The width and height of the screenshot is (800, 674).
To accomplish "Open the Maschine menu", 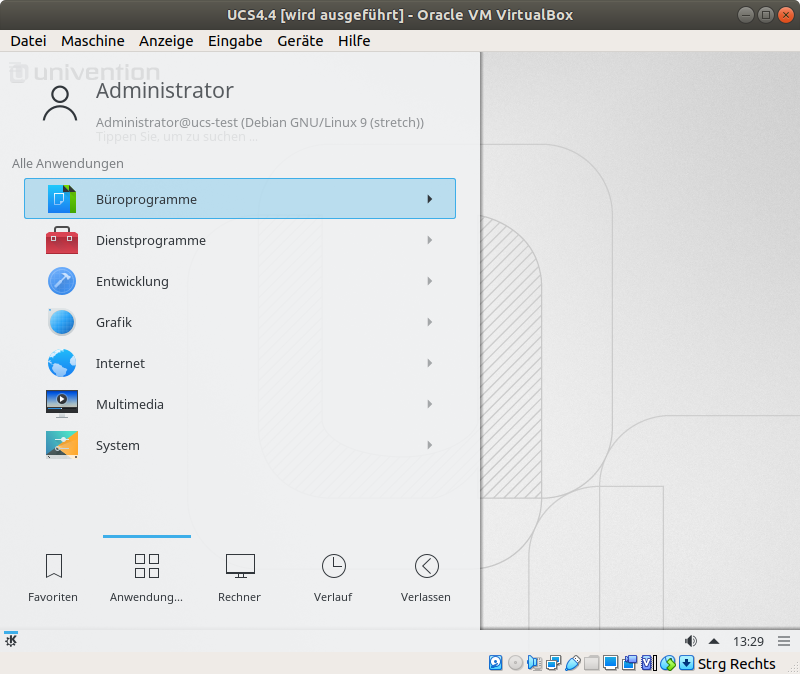I will tap(93, 41).
